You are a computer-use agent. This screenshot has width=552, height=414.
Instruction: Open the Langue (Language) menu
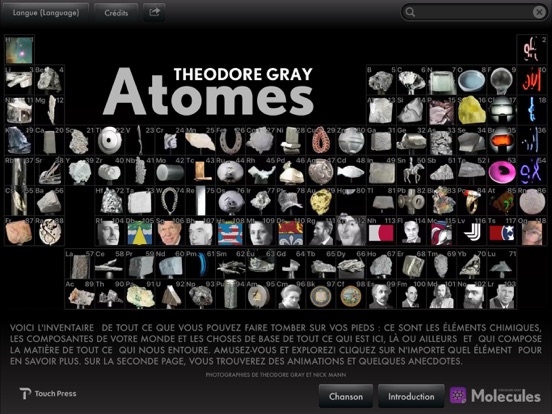(x=46, y=13)
